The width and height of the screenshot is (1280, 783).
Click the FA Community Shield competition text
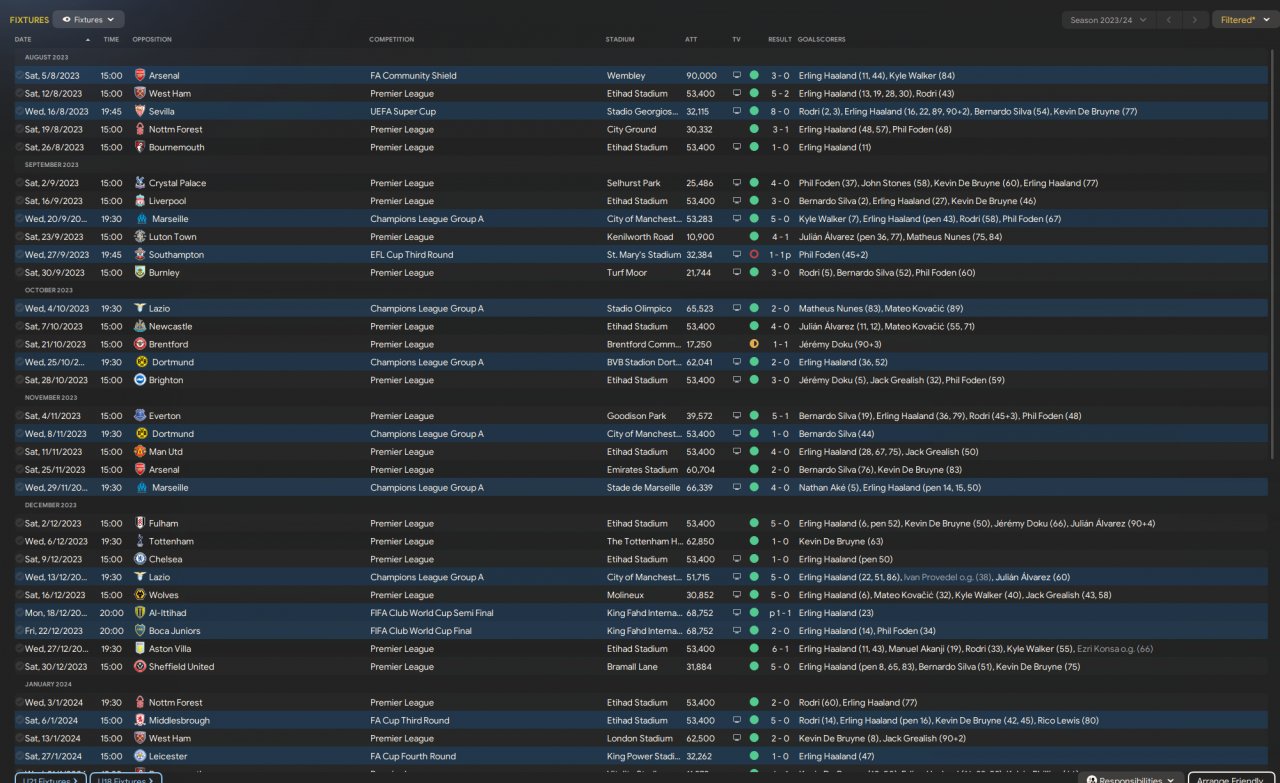[x=413, y=76]
